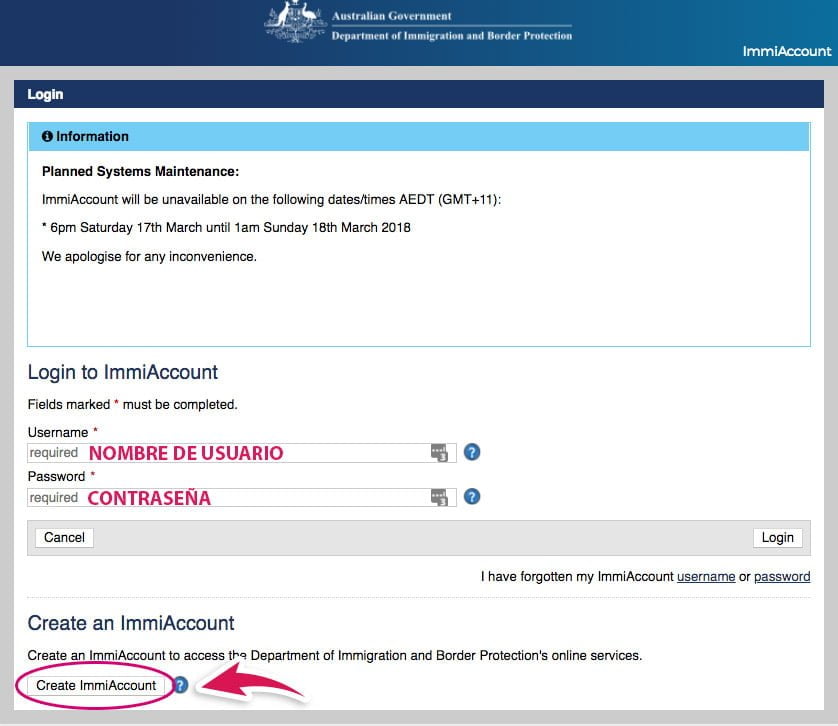Click the help icon beside Username field

[x=471, y=452]
